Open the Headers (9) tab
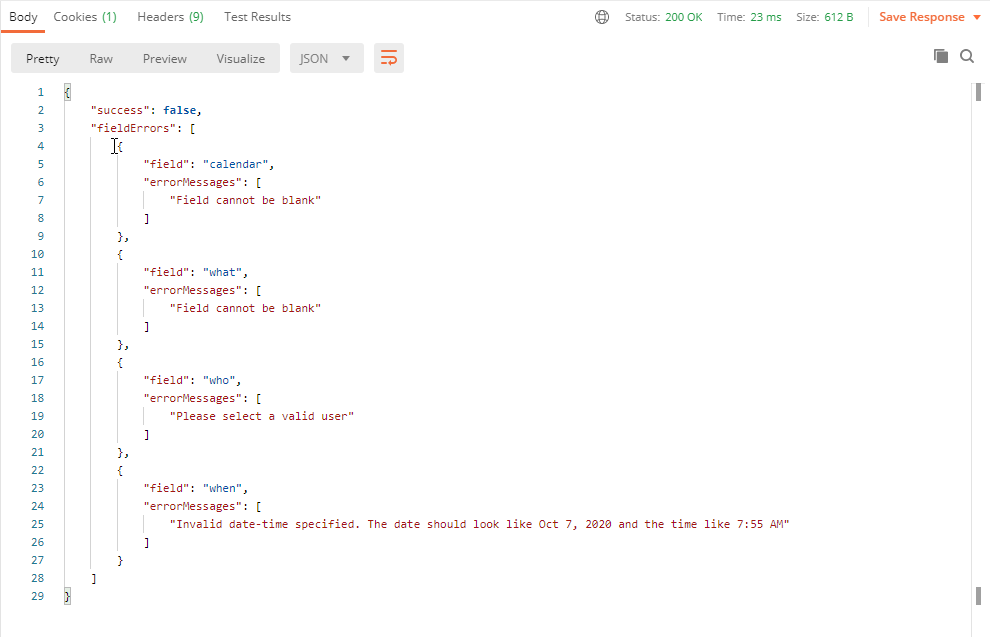The height and width of the screenshot is (637, 990). point(170,17)
